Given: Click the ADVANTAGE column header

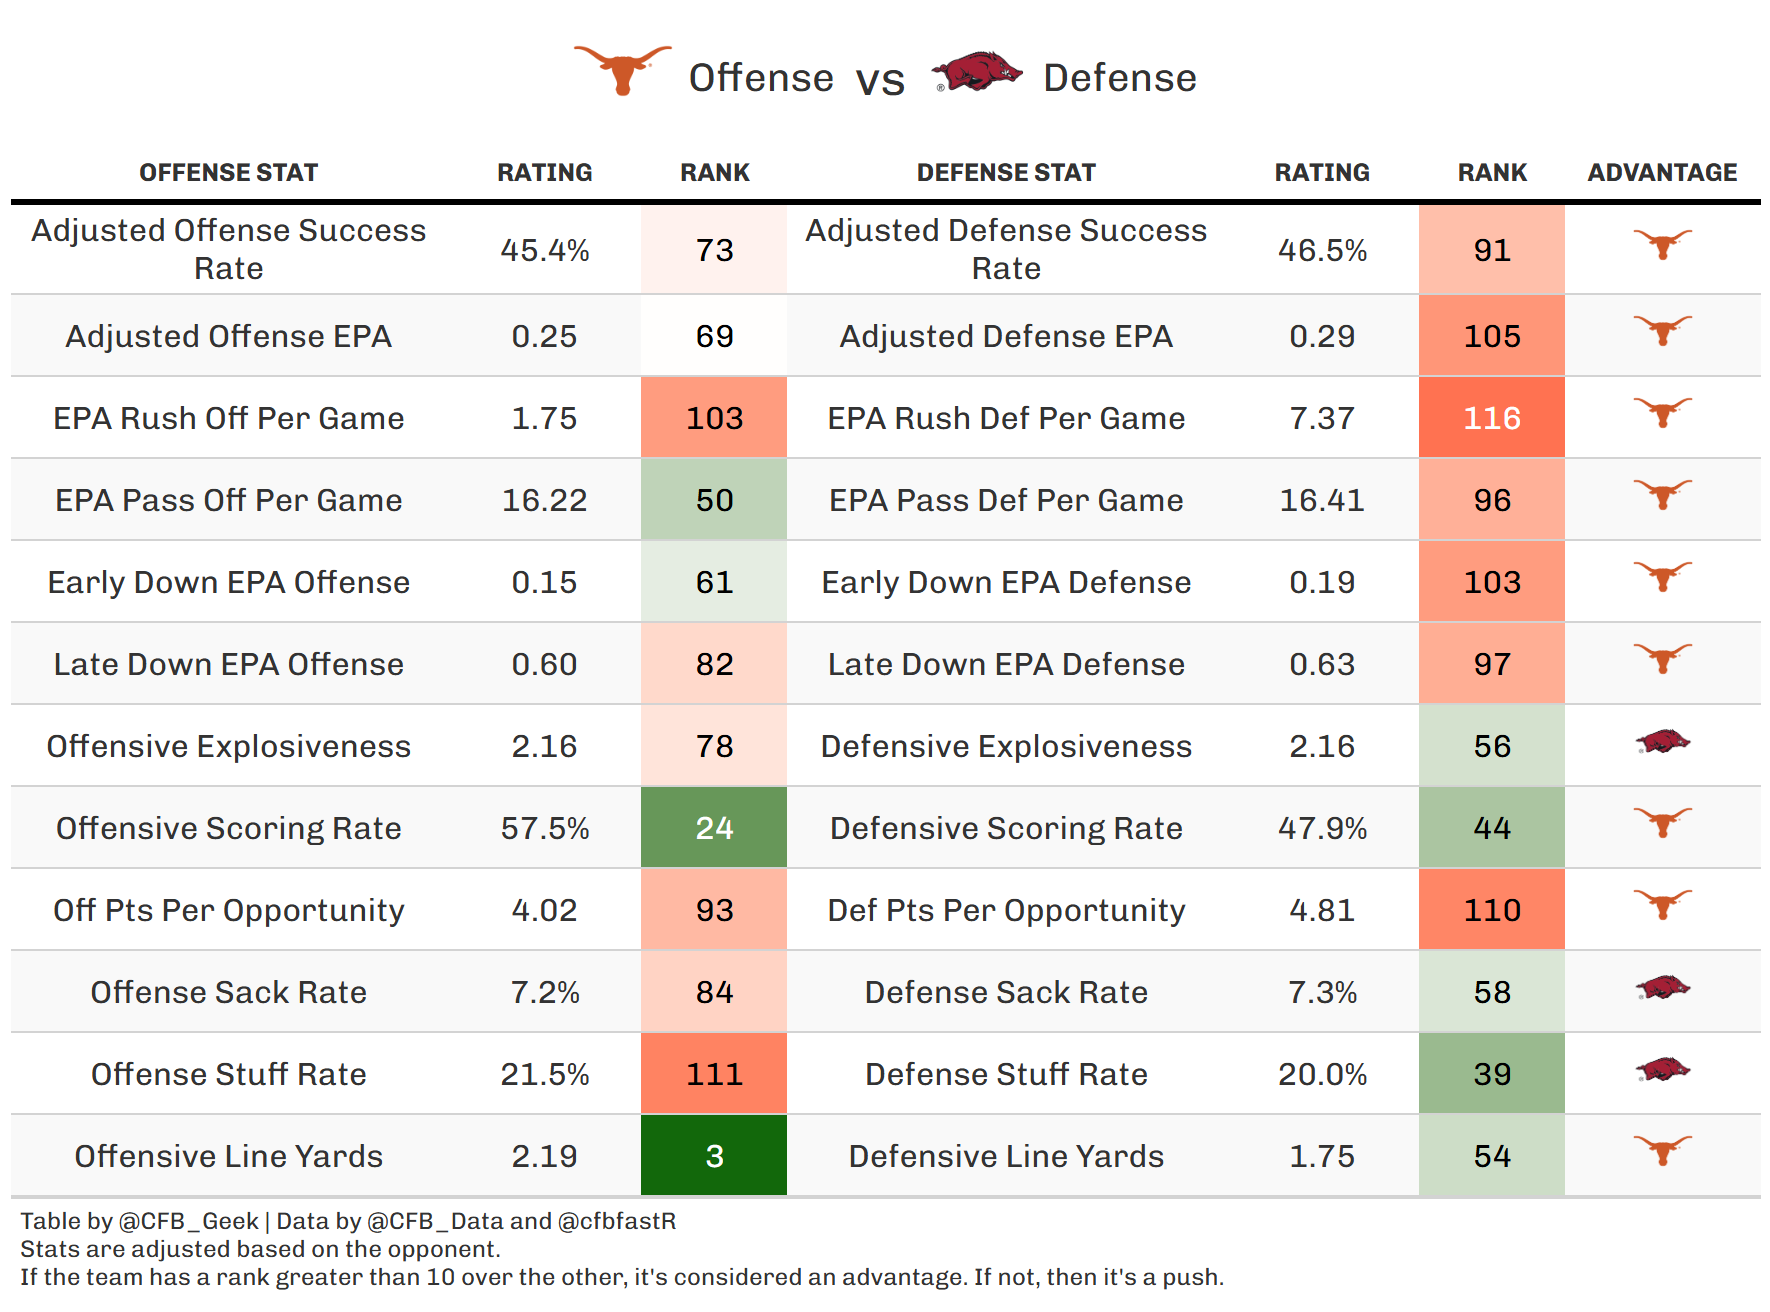Looking at the screenshot, I should 1662,173.
